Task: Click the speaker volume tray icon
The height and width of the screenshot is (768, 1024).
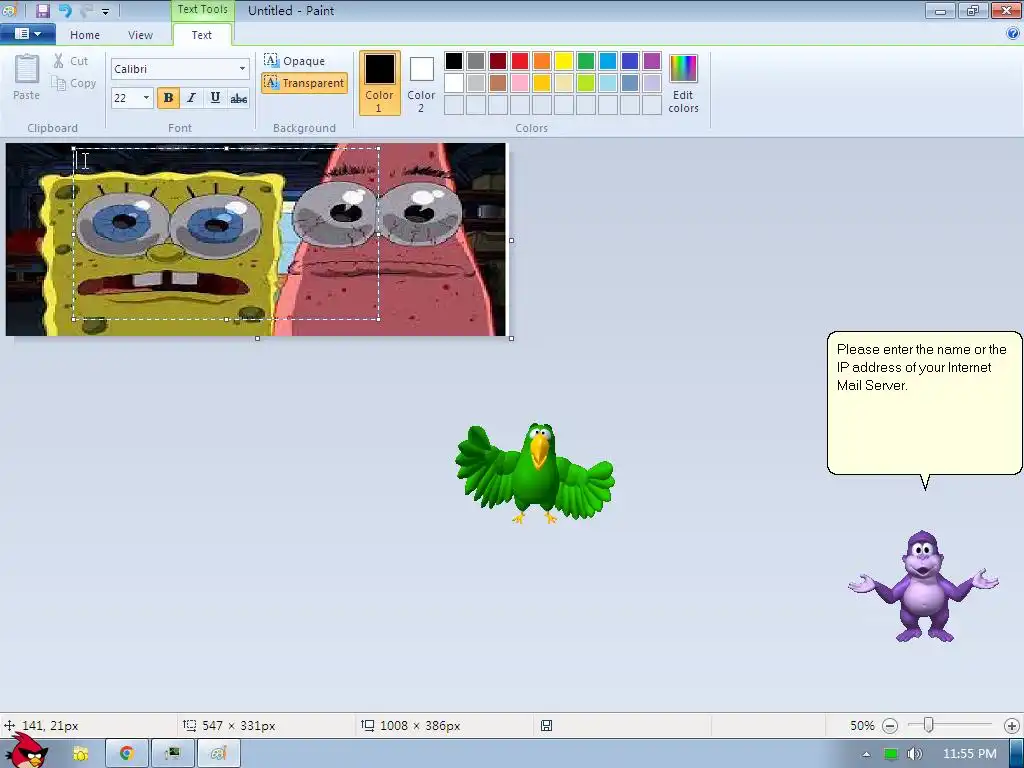Action: click(x=914, y=754)
